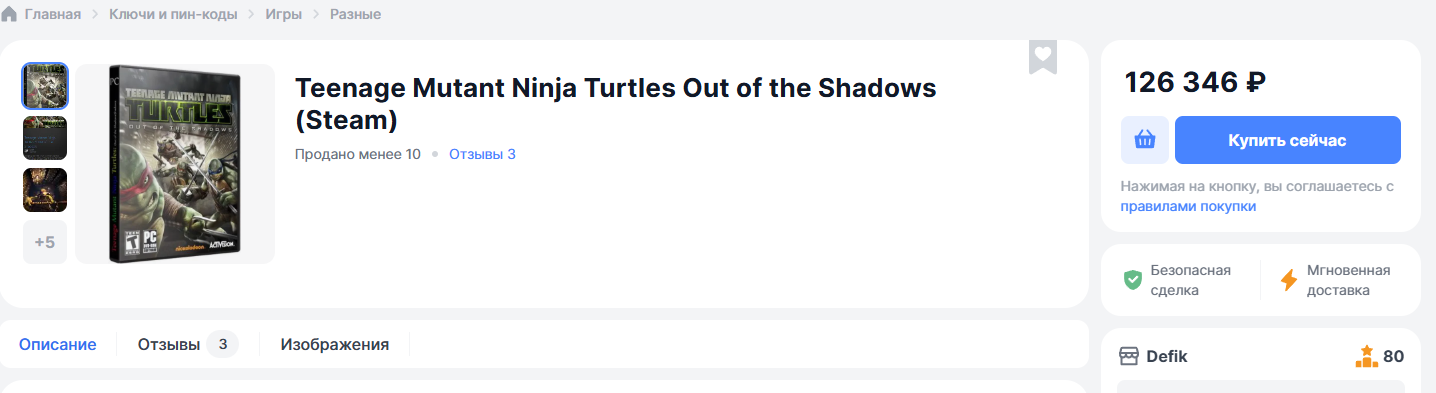This screenshot has width=1436, height=393.
Task: Select the first product thumbnail
Action: click(x=45, y=86)
